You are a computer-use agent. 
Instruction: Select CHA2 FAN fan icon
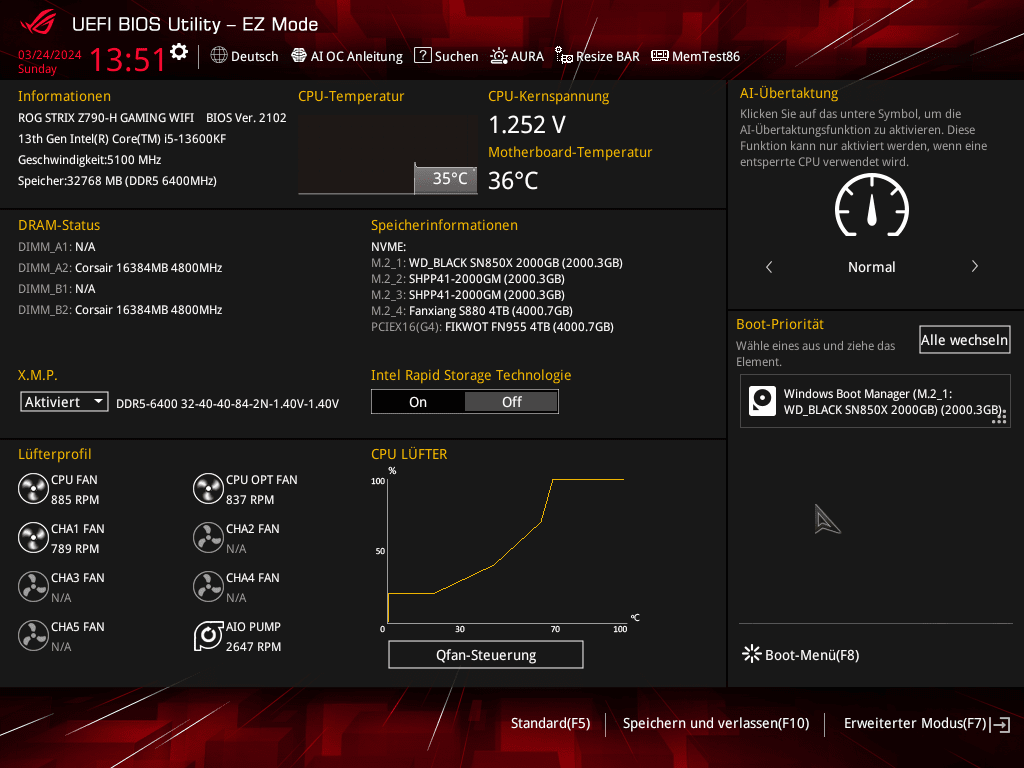tap(208, 537)
